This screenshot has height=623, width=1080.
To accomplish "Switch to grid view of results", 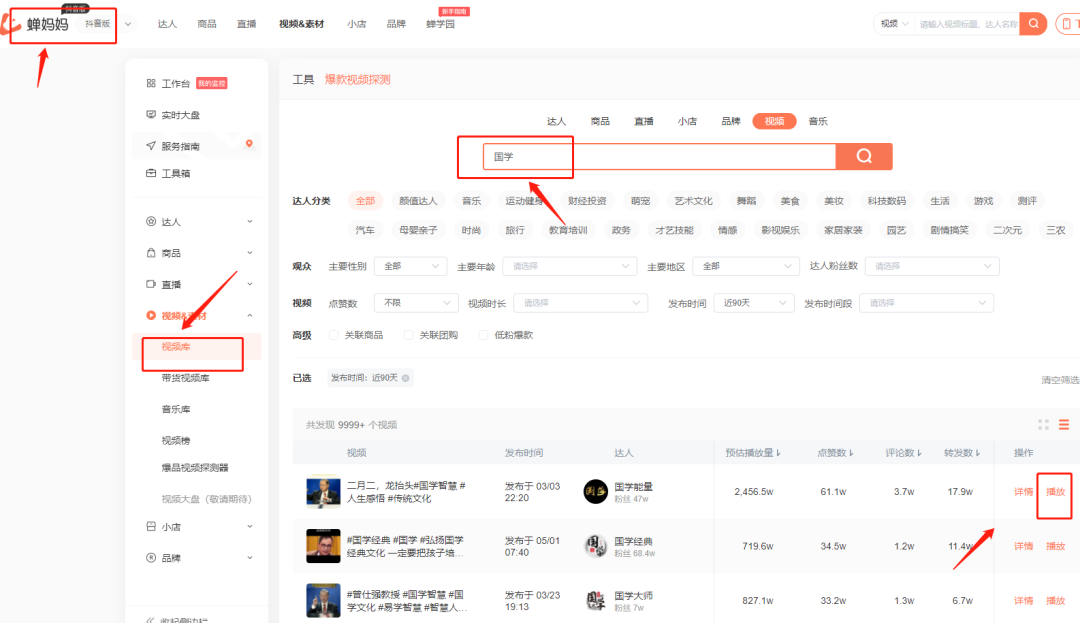I will coord(1043,425).
